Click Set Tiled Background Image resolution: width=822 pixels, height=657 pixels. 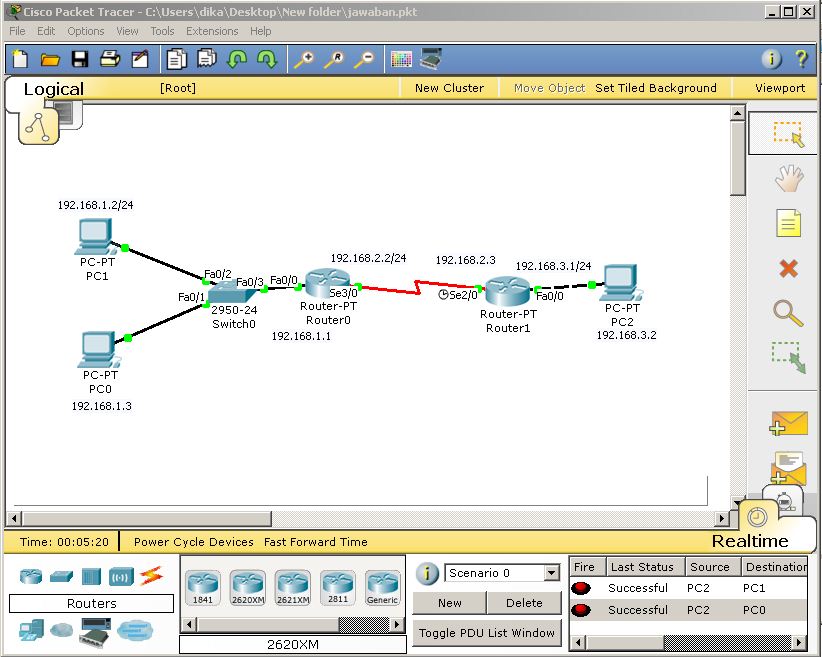click(x=656, y=88)
